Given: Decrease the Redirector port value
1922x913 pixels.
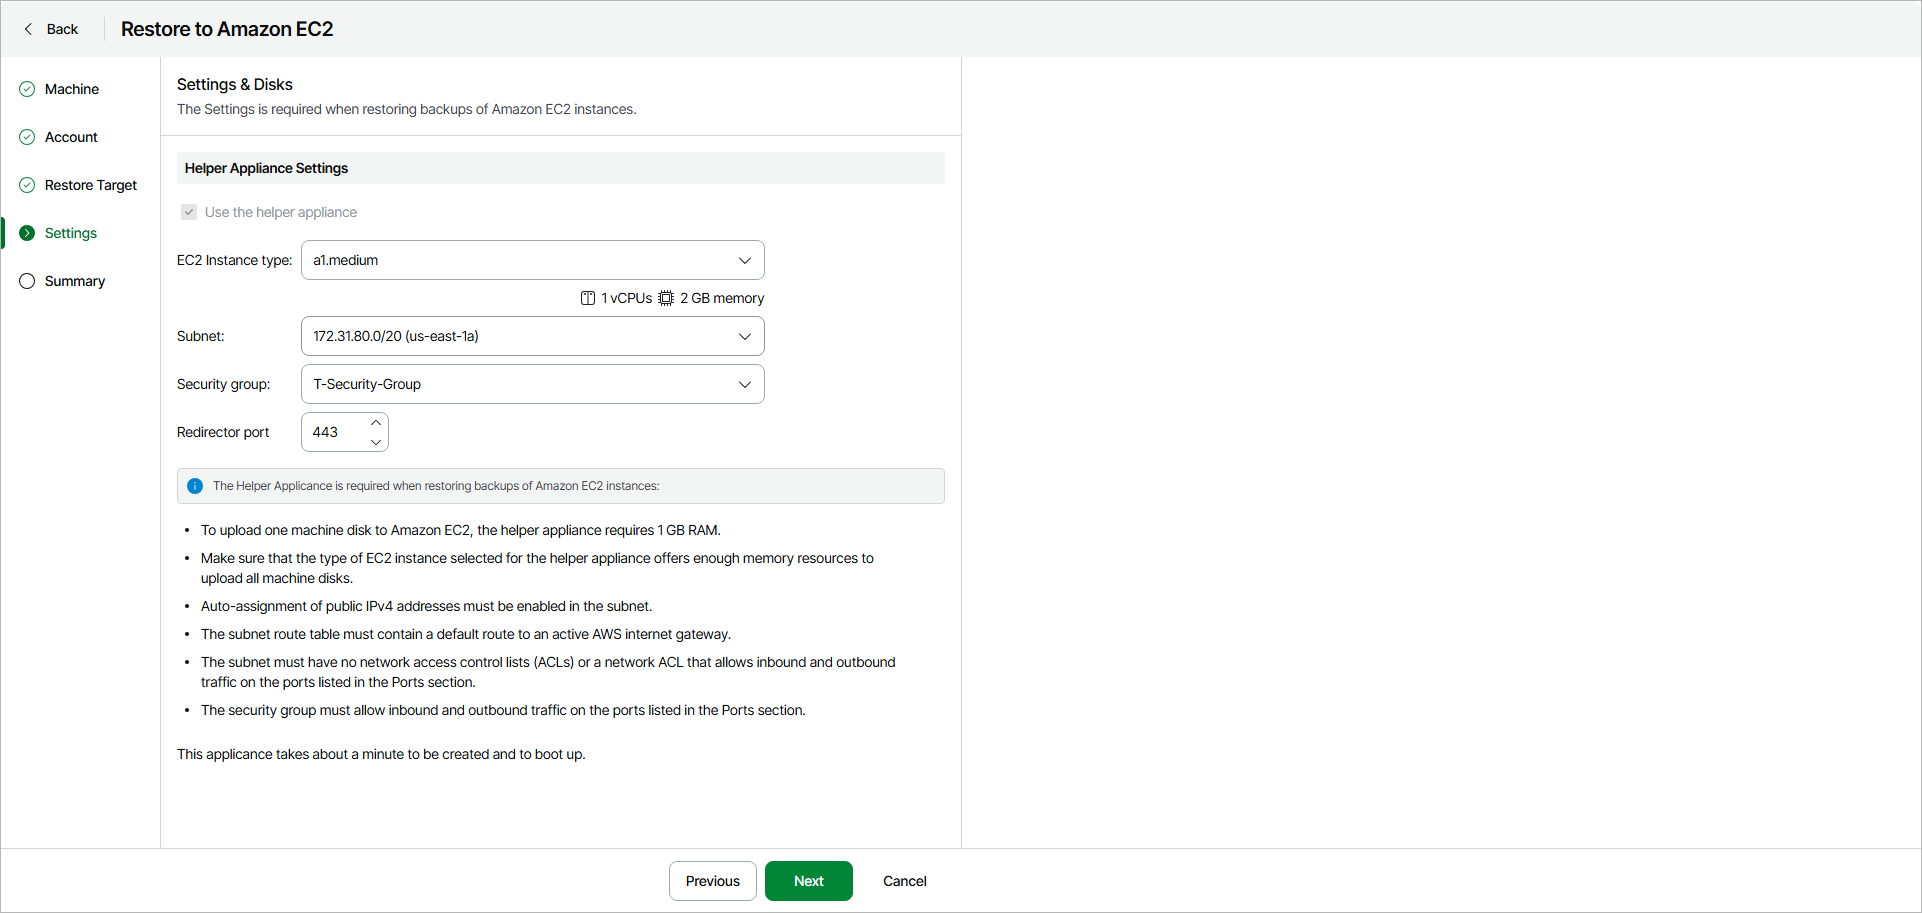Looking at the screenshot, I should tap(376, 442).
